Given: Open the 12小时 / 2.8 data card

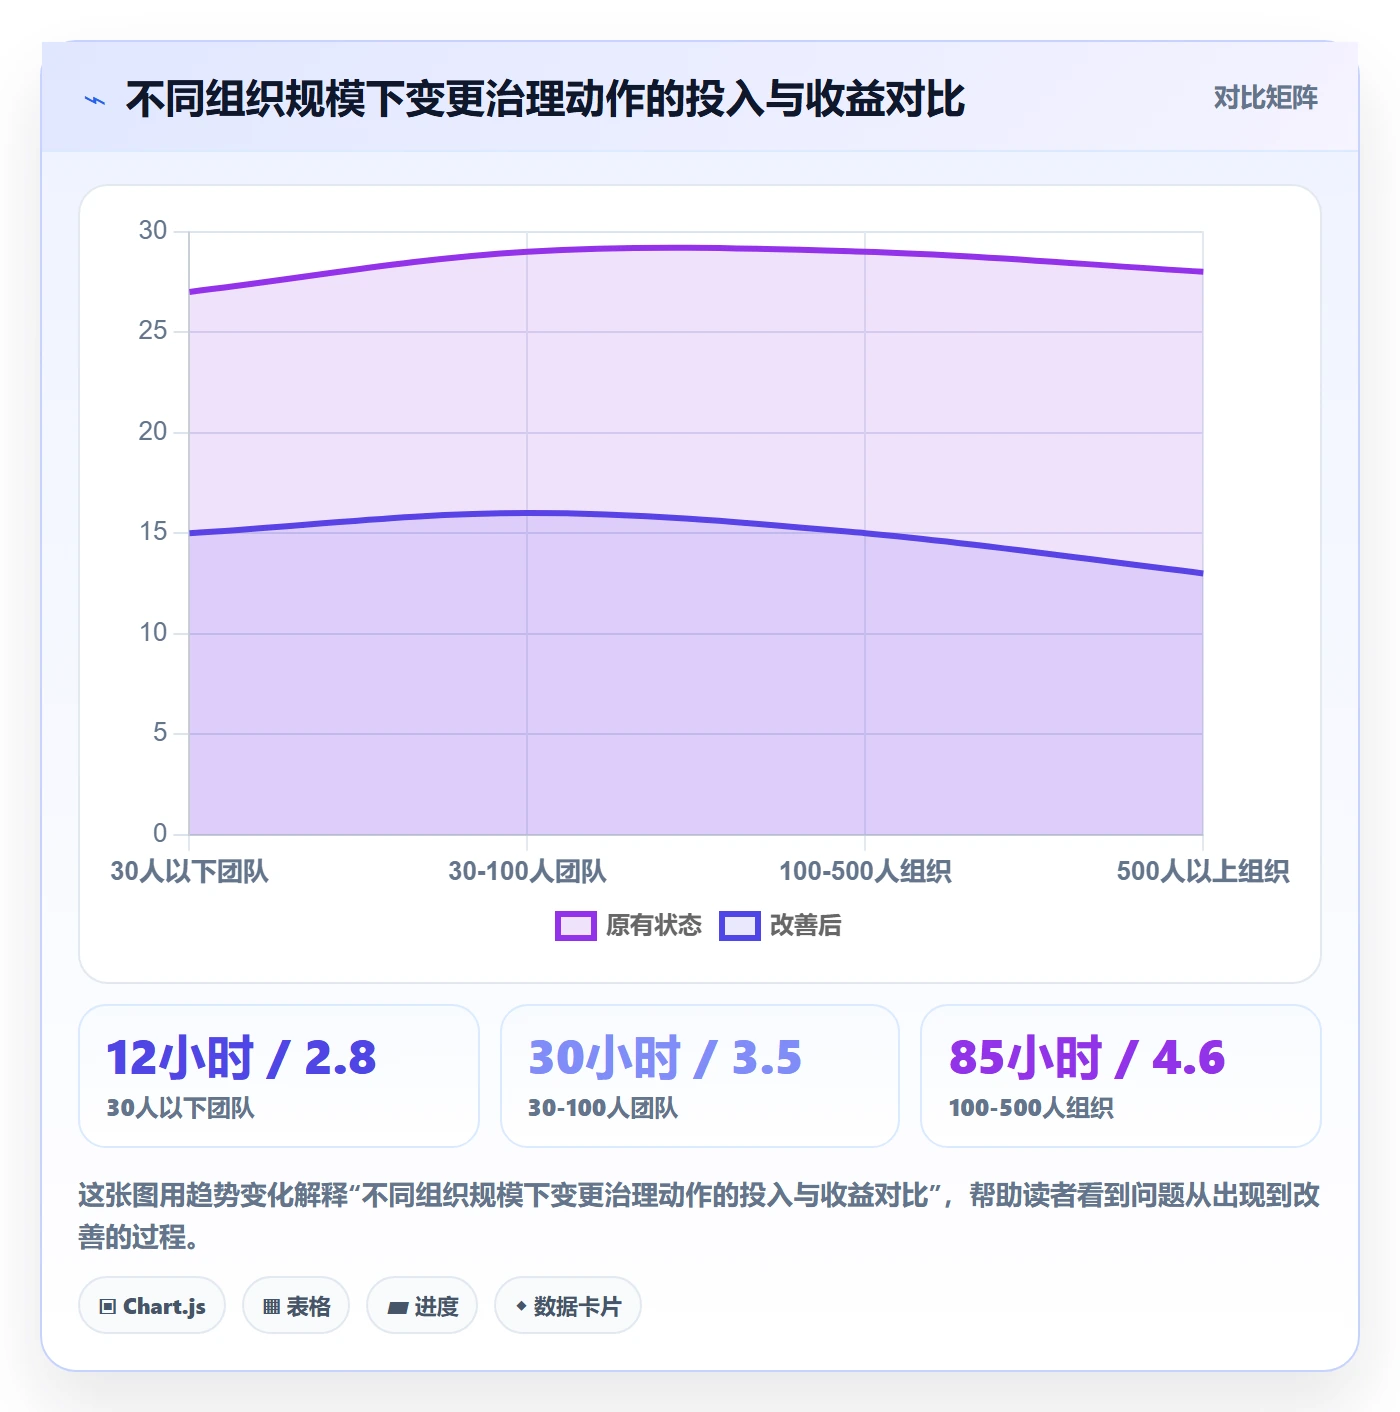Looking at the screenshot, I should (x=279, y=1076).
